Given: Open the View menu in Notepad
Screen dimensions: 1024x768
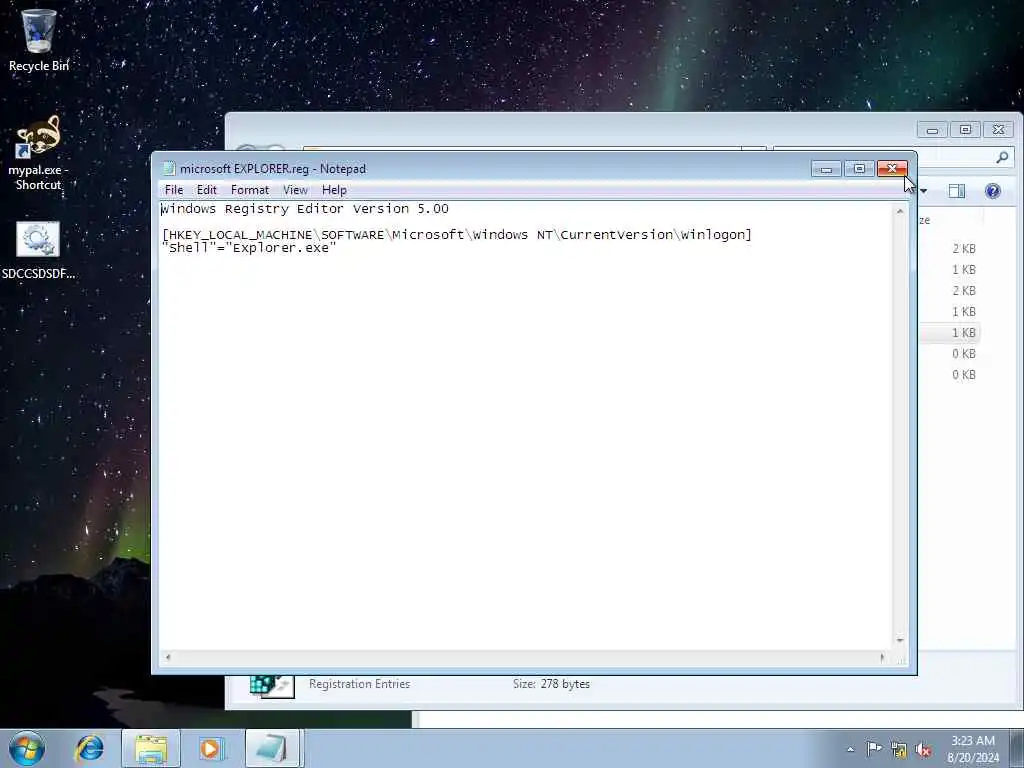Looking at the screenshot, I should (x=295, y=190).
